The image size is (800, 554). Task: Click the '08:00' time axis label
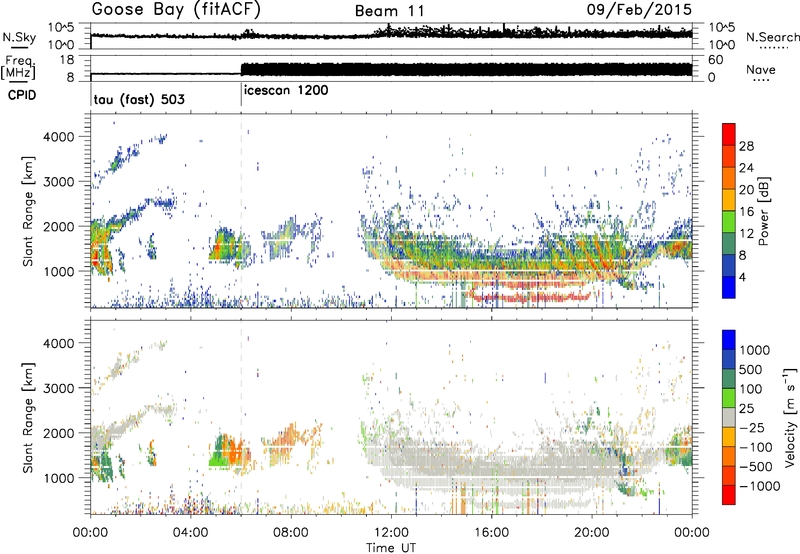click(291, 533)
